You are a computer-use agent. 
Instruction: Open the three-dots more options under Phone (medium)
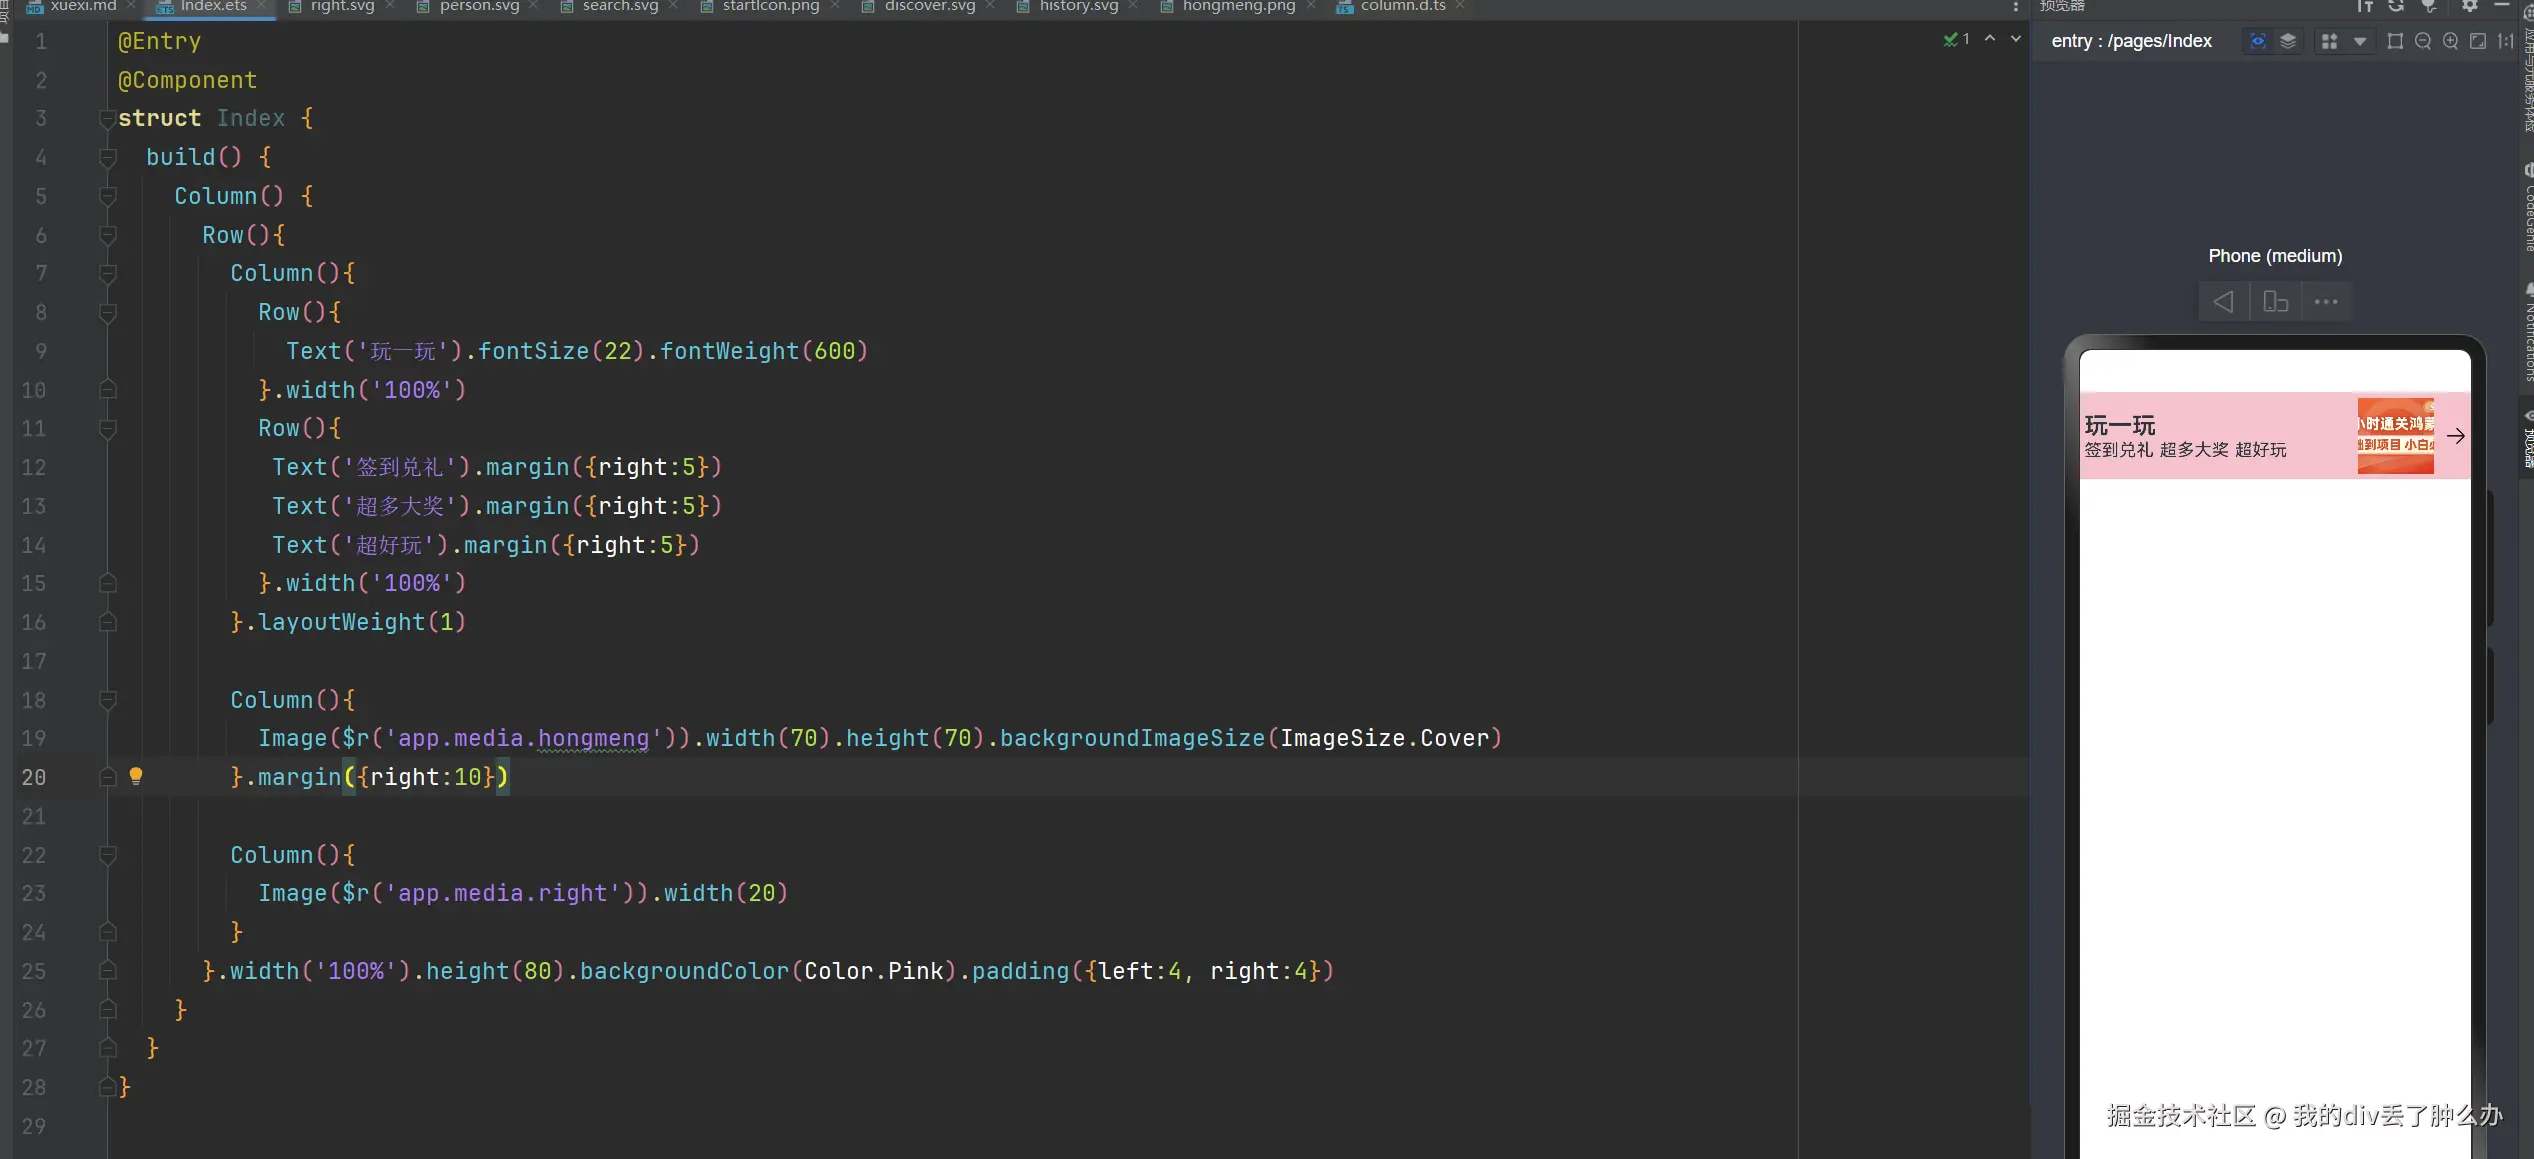click(2326, 302)
